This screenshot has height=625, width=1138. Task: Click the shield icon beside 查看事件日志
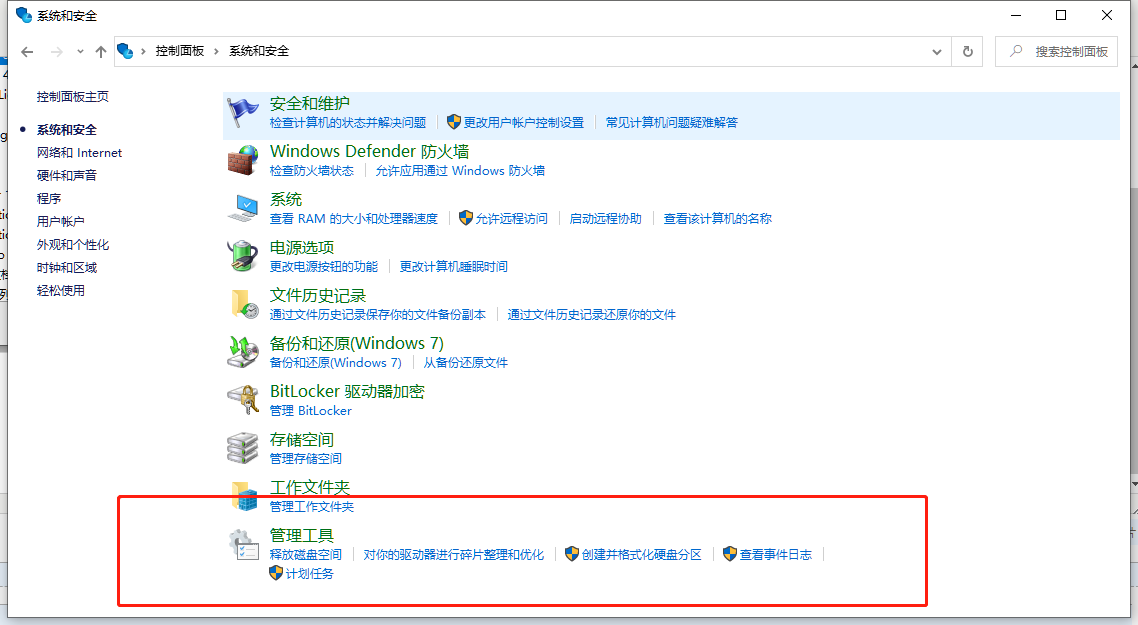point(730,554)
